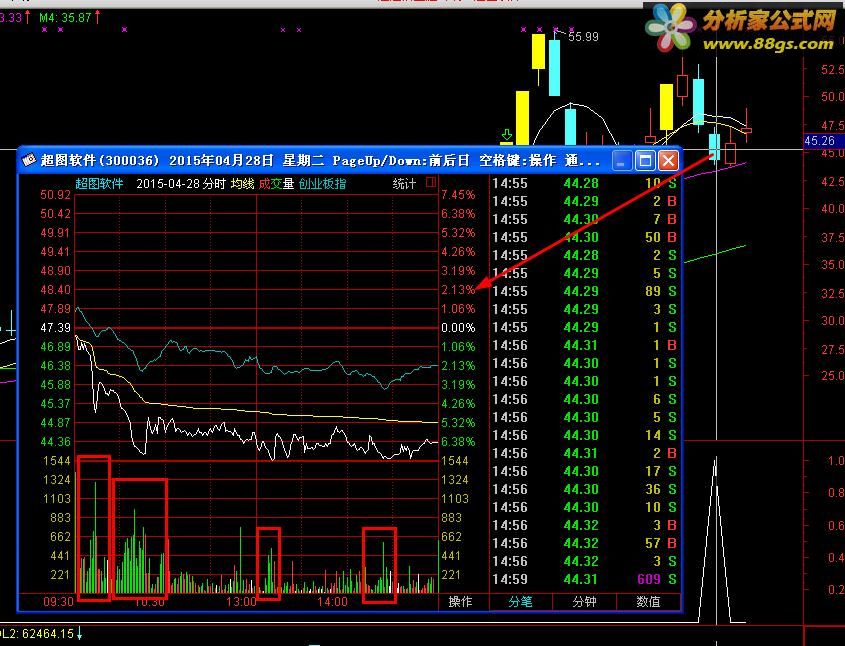Click the 2015-04-28 分时 header text

coord(181,184)
